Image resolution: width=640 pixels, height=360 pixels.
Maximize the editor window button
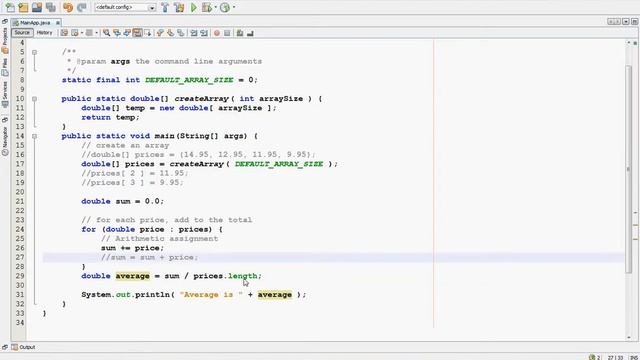[635, 22]
